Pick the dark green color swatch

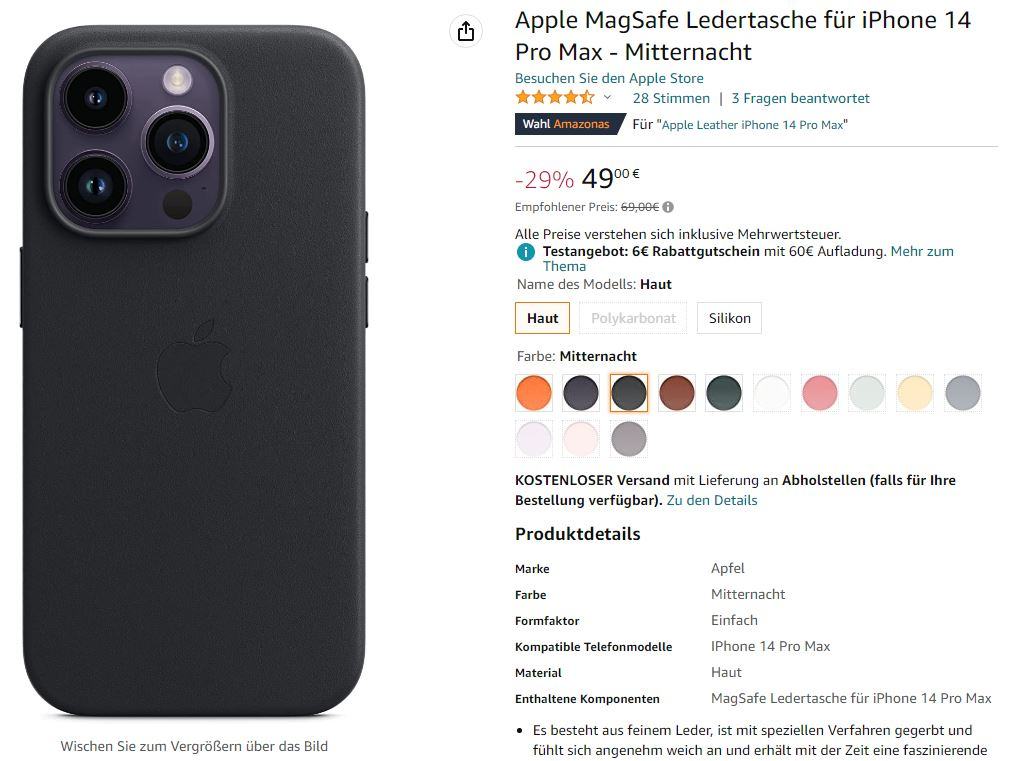pyautogui.click(x=724, y=392)
